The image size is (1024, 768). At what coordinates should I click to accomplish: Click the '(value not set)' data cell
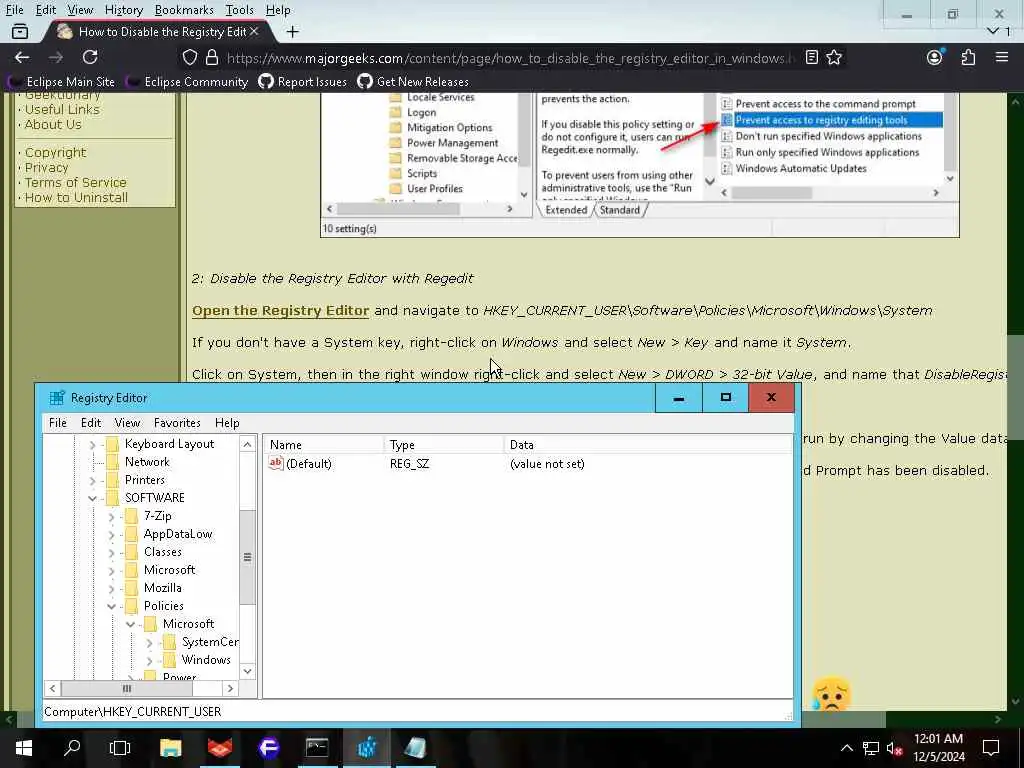tap(547, 464)
